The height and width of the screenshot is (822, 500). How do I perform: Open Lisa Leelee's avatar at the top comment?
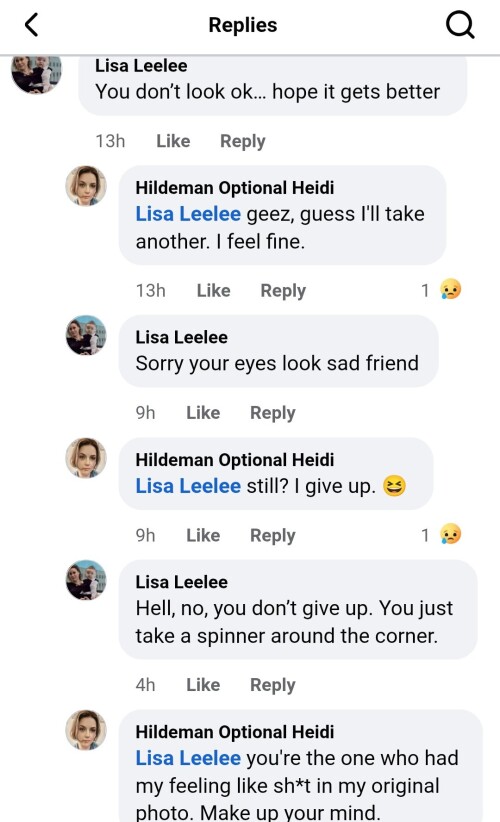36,74
